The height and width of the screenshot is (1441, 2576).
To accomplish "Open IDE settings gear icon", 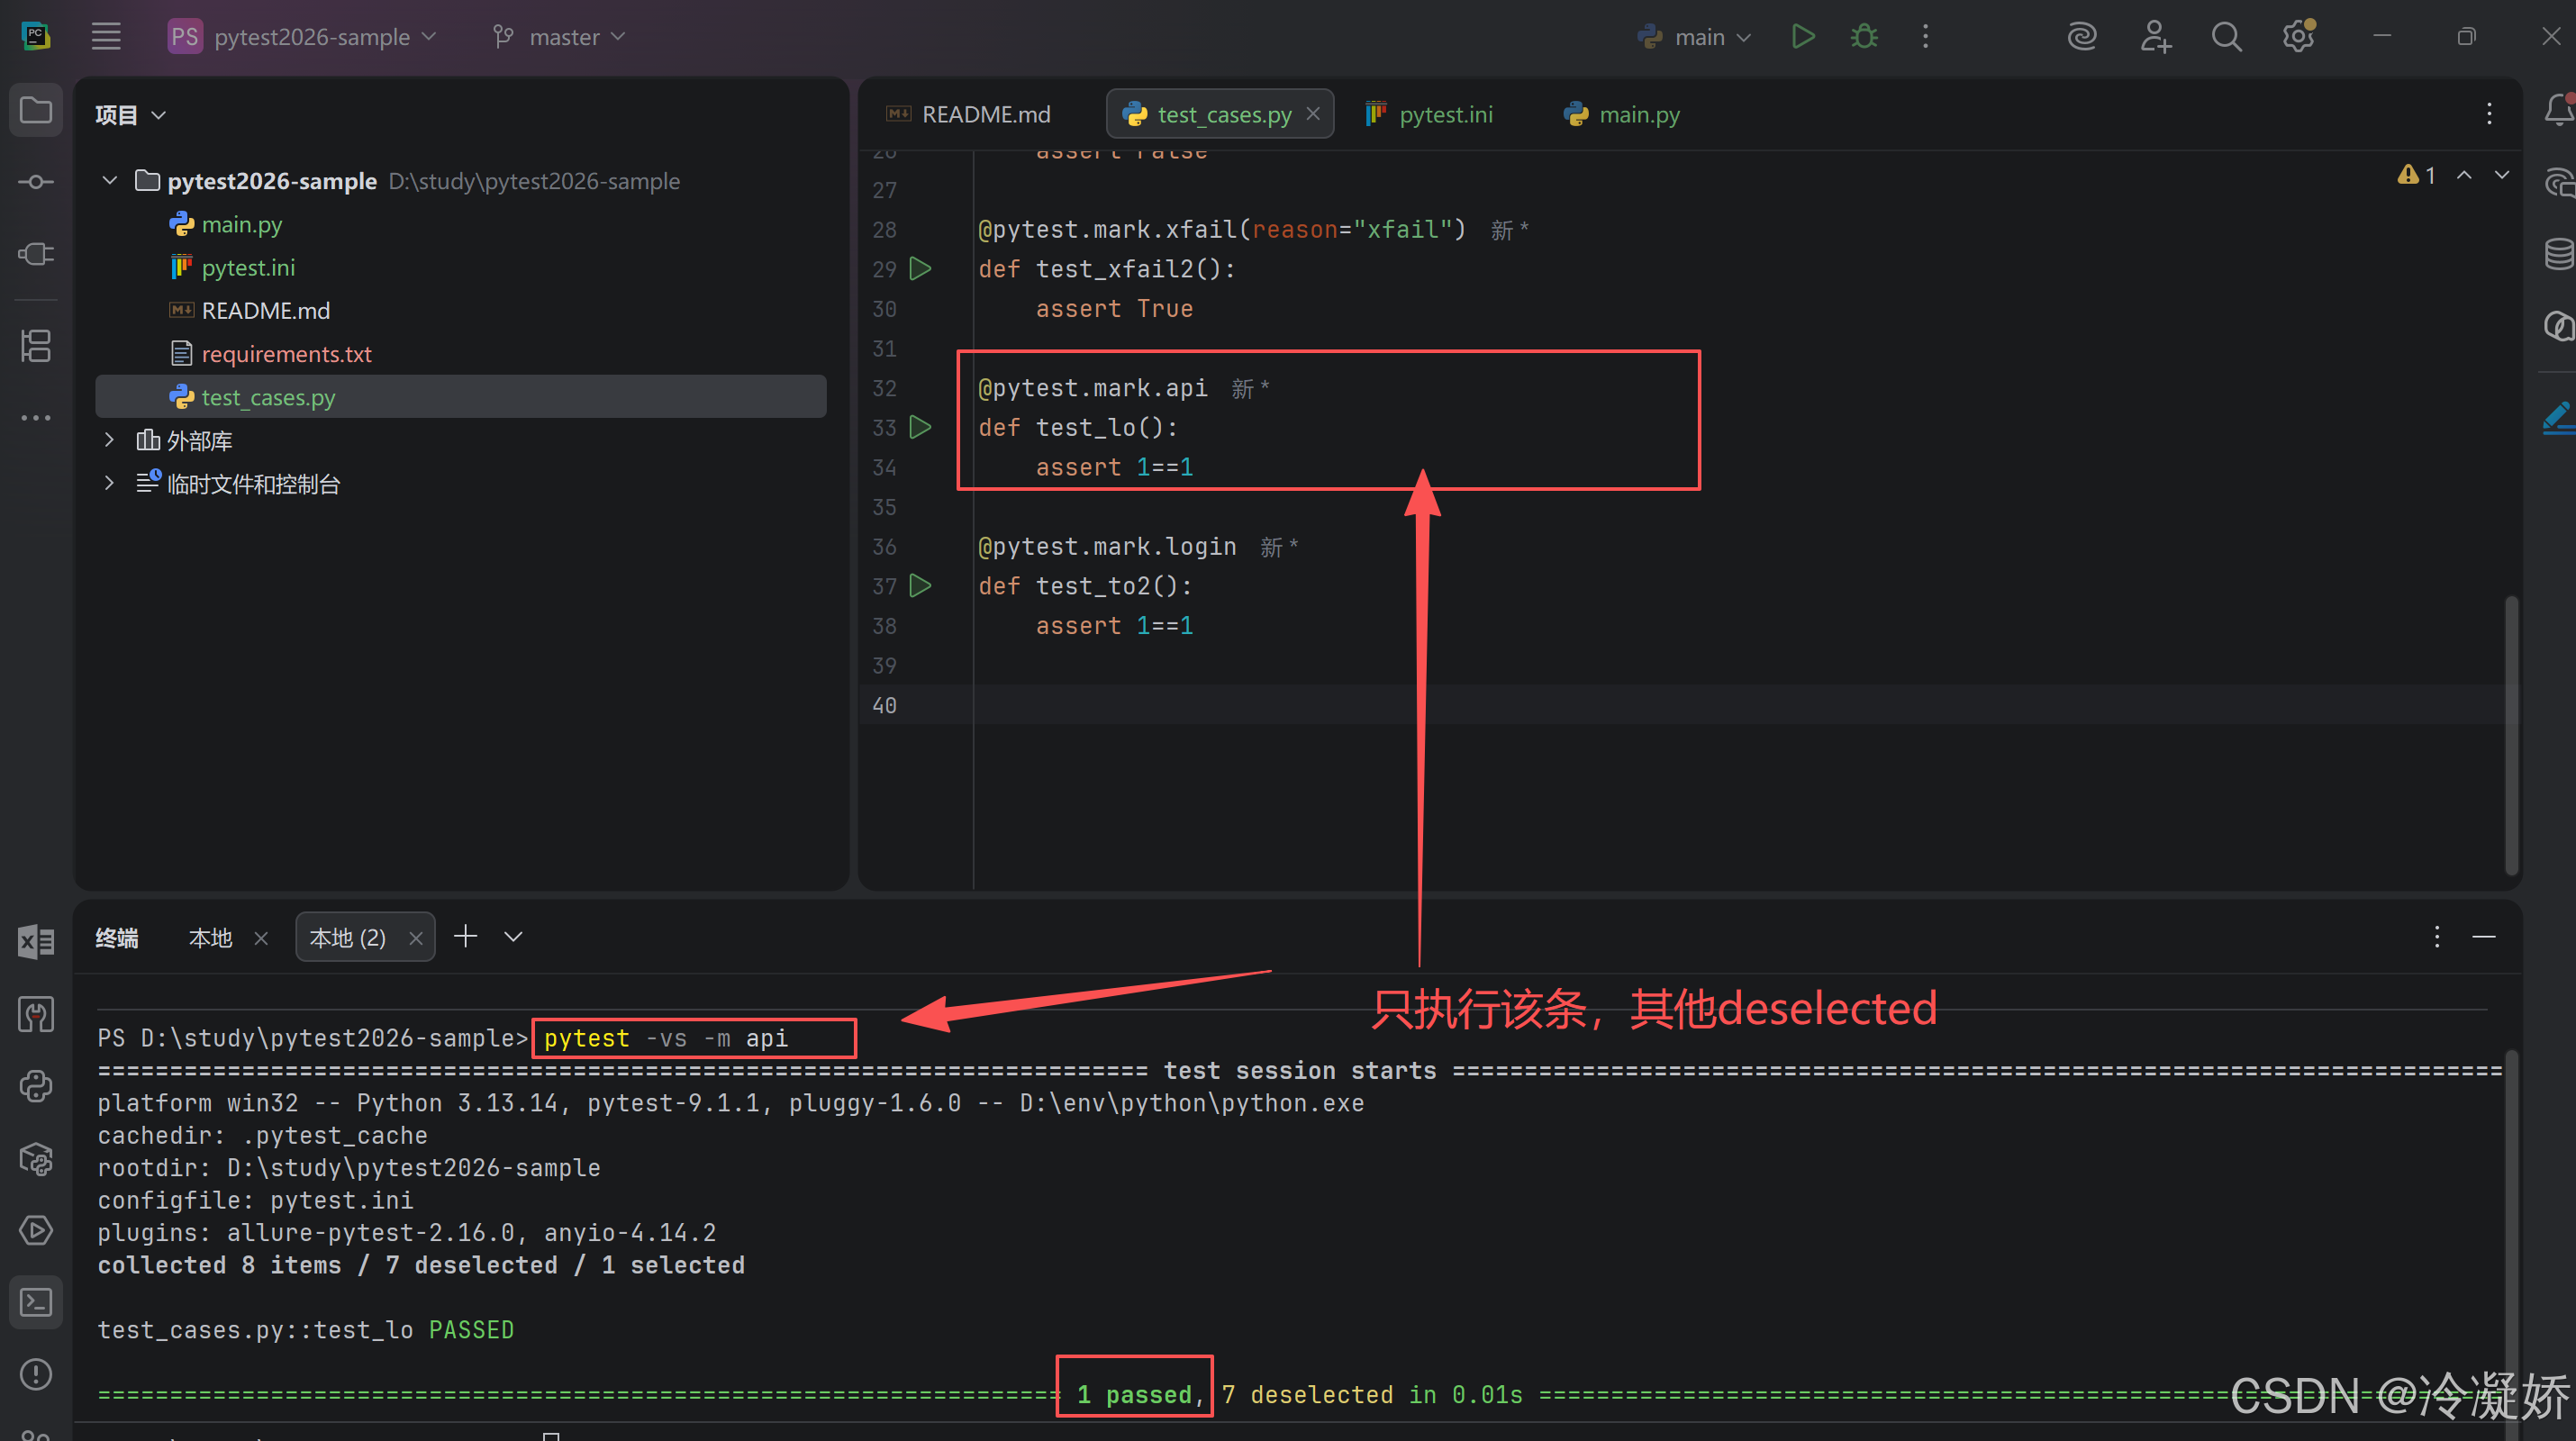I will click(x=2298, y=37).
